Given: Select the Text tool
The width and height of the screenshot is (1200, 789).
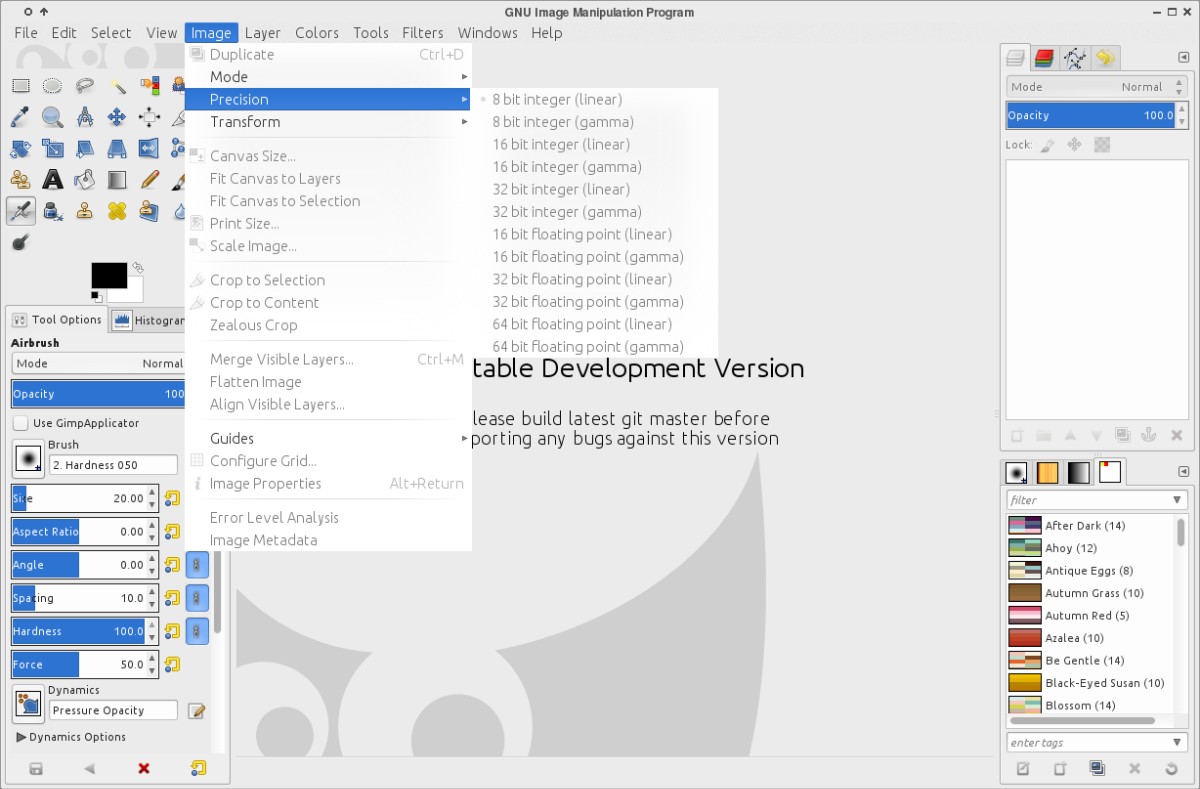Looking at the screenshot, I should point(52,180).
